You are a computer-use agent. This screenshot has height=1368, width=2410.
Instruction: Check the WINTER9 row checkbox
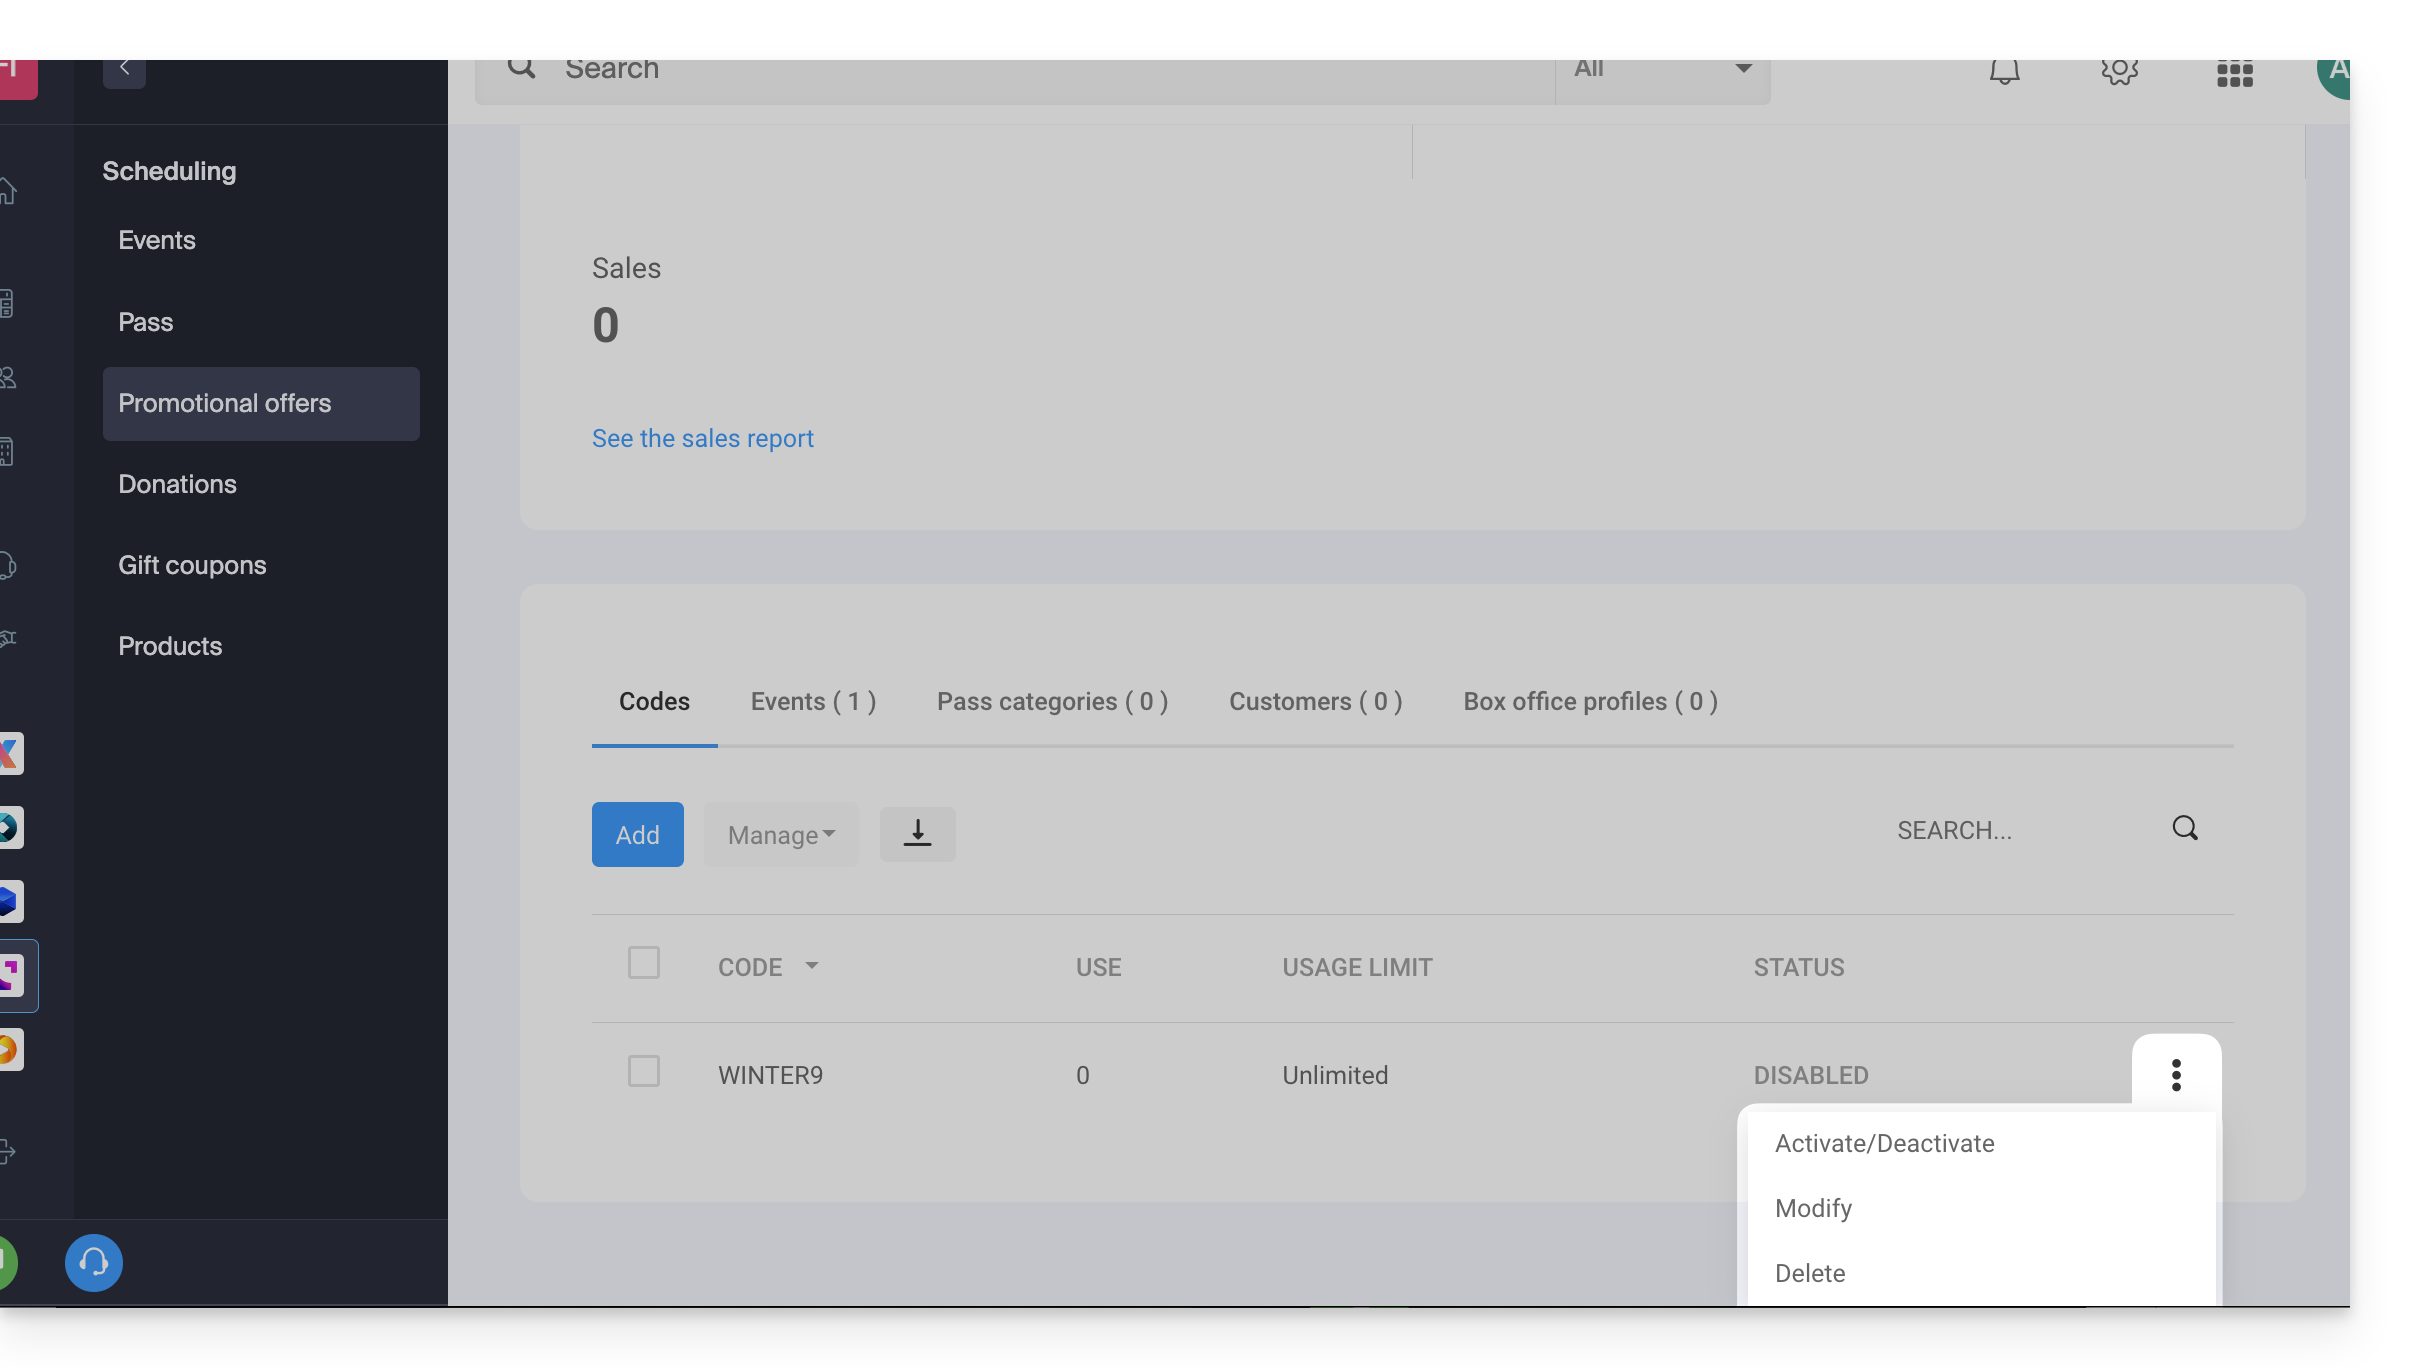click(644, 1071)
